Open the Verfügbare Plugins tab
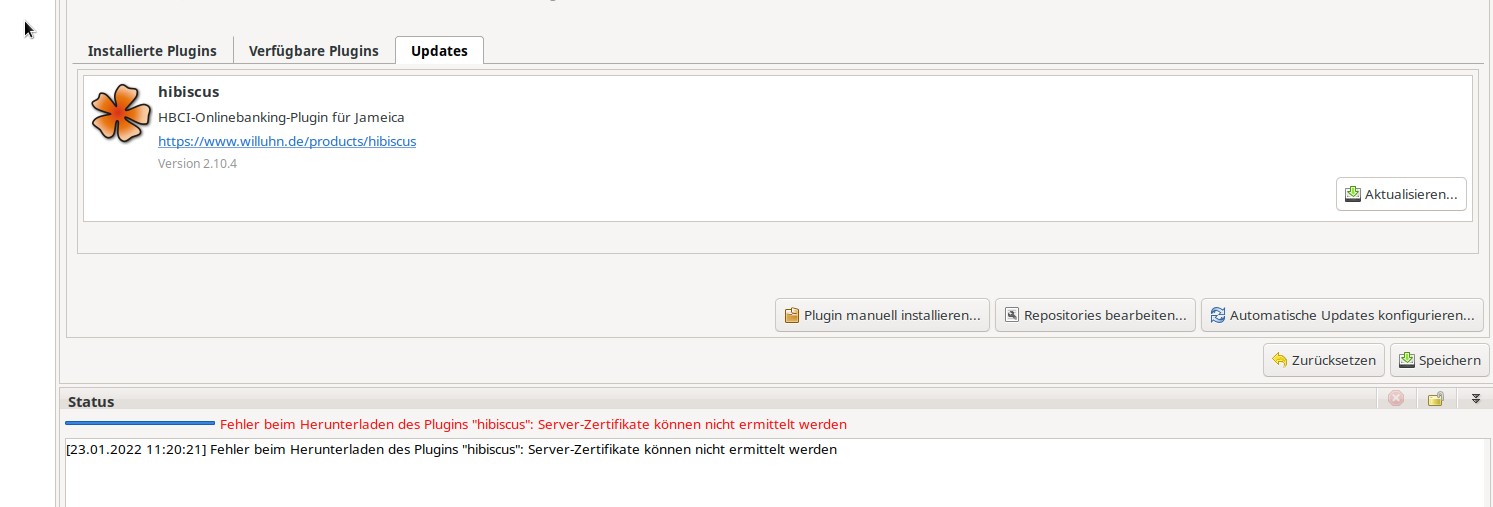The image size is (1493, 507). 313,51
